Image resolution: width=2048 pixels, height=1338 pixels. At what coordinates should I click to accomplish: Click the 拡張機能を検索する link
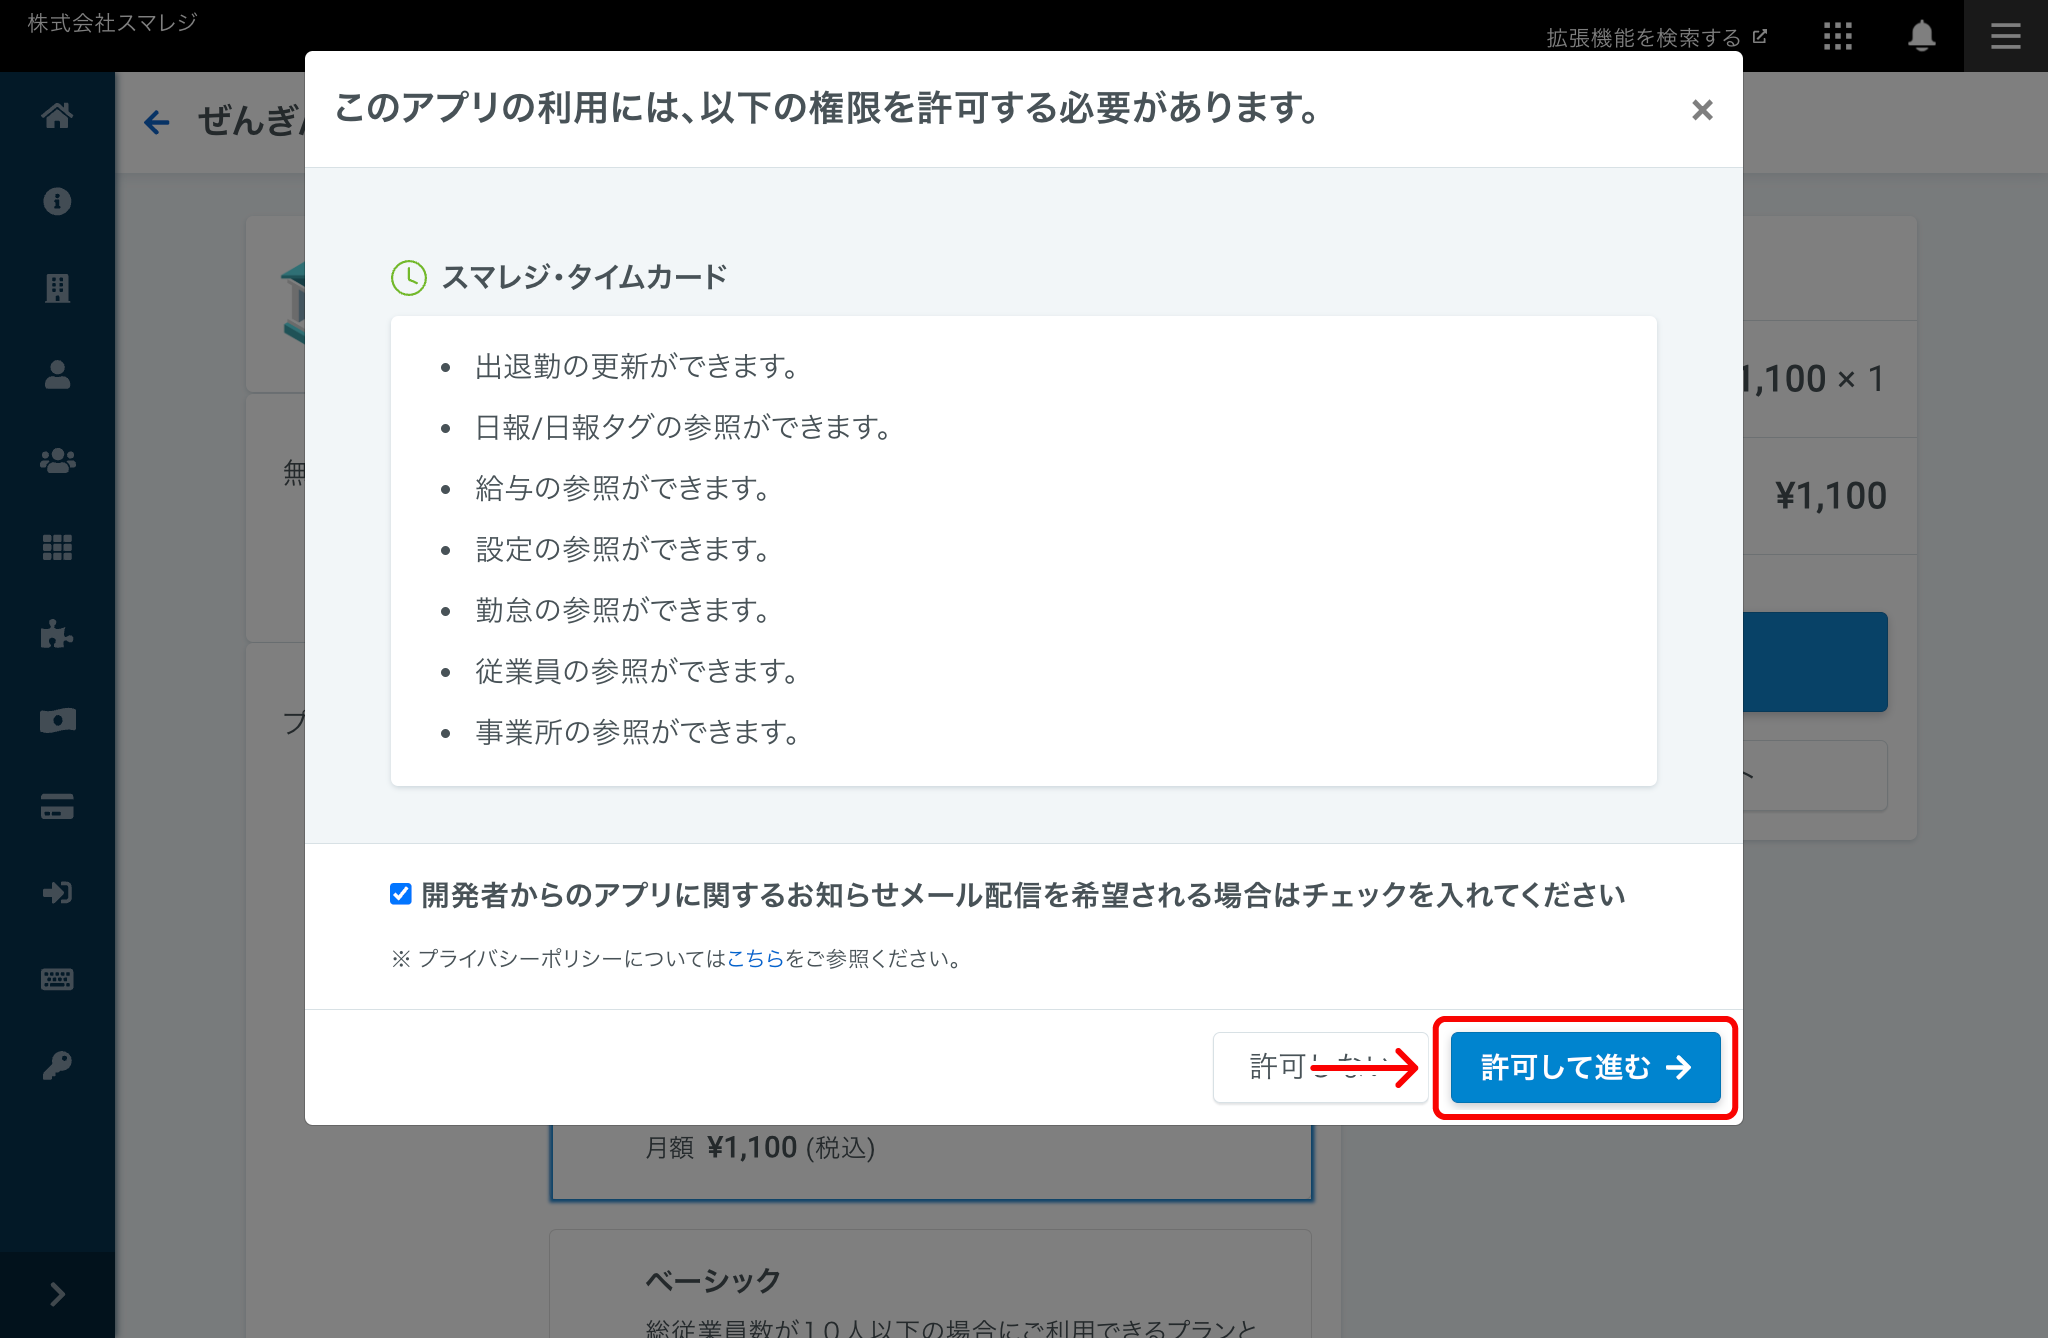pos(1656,37)
